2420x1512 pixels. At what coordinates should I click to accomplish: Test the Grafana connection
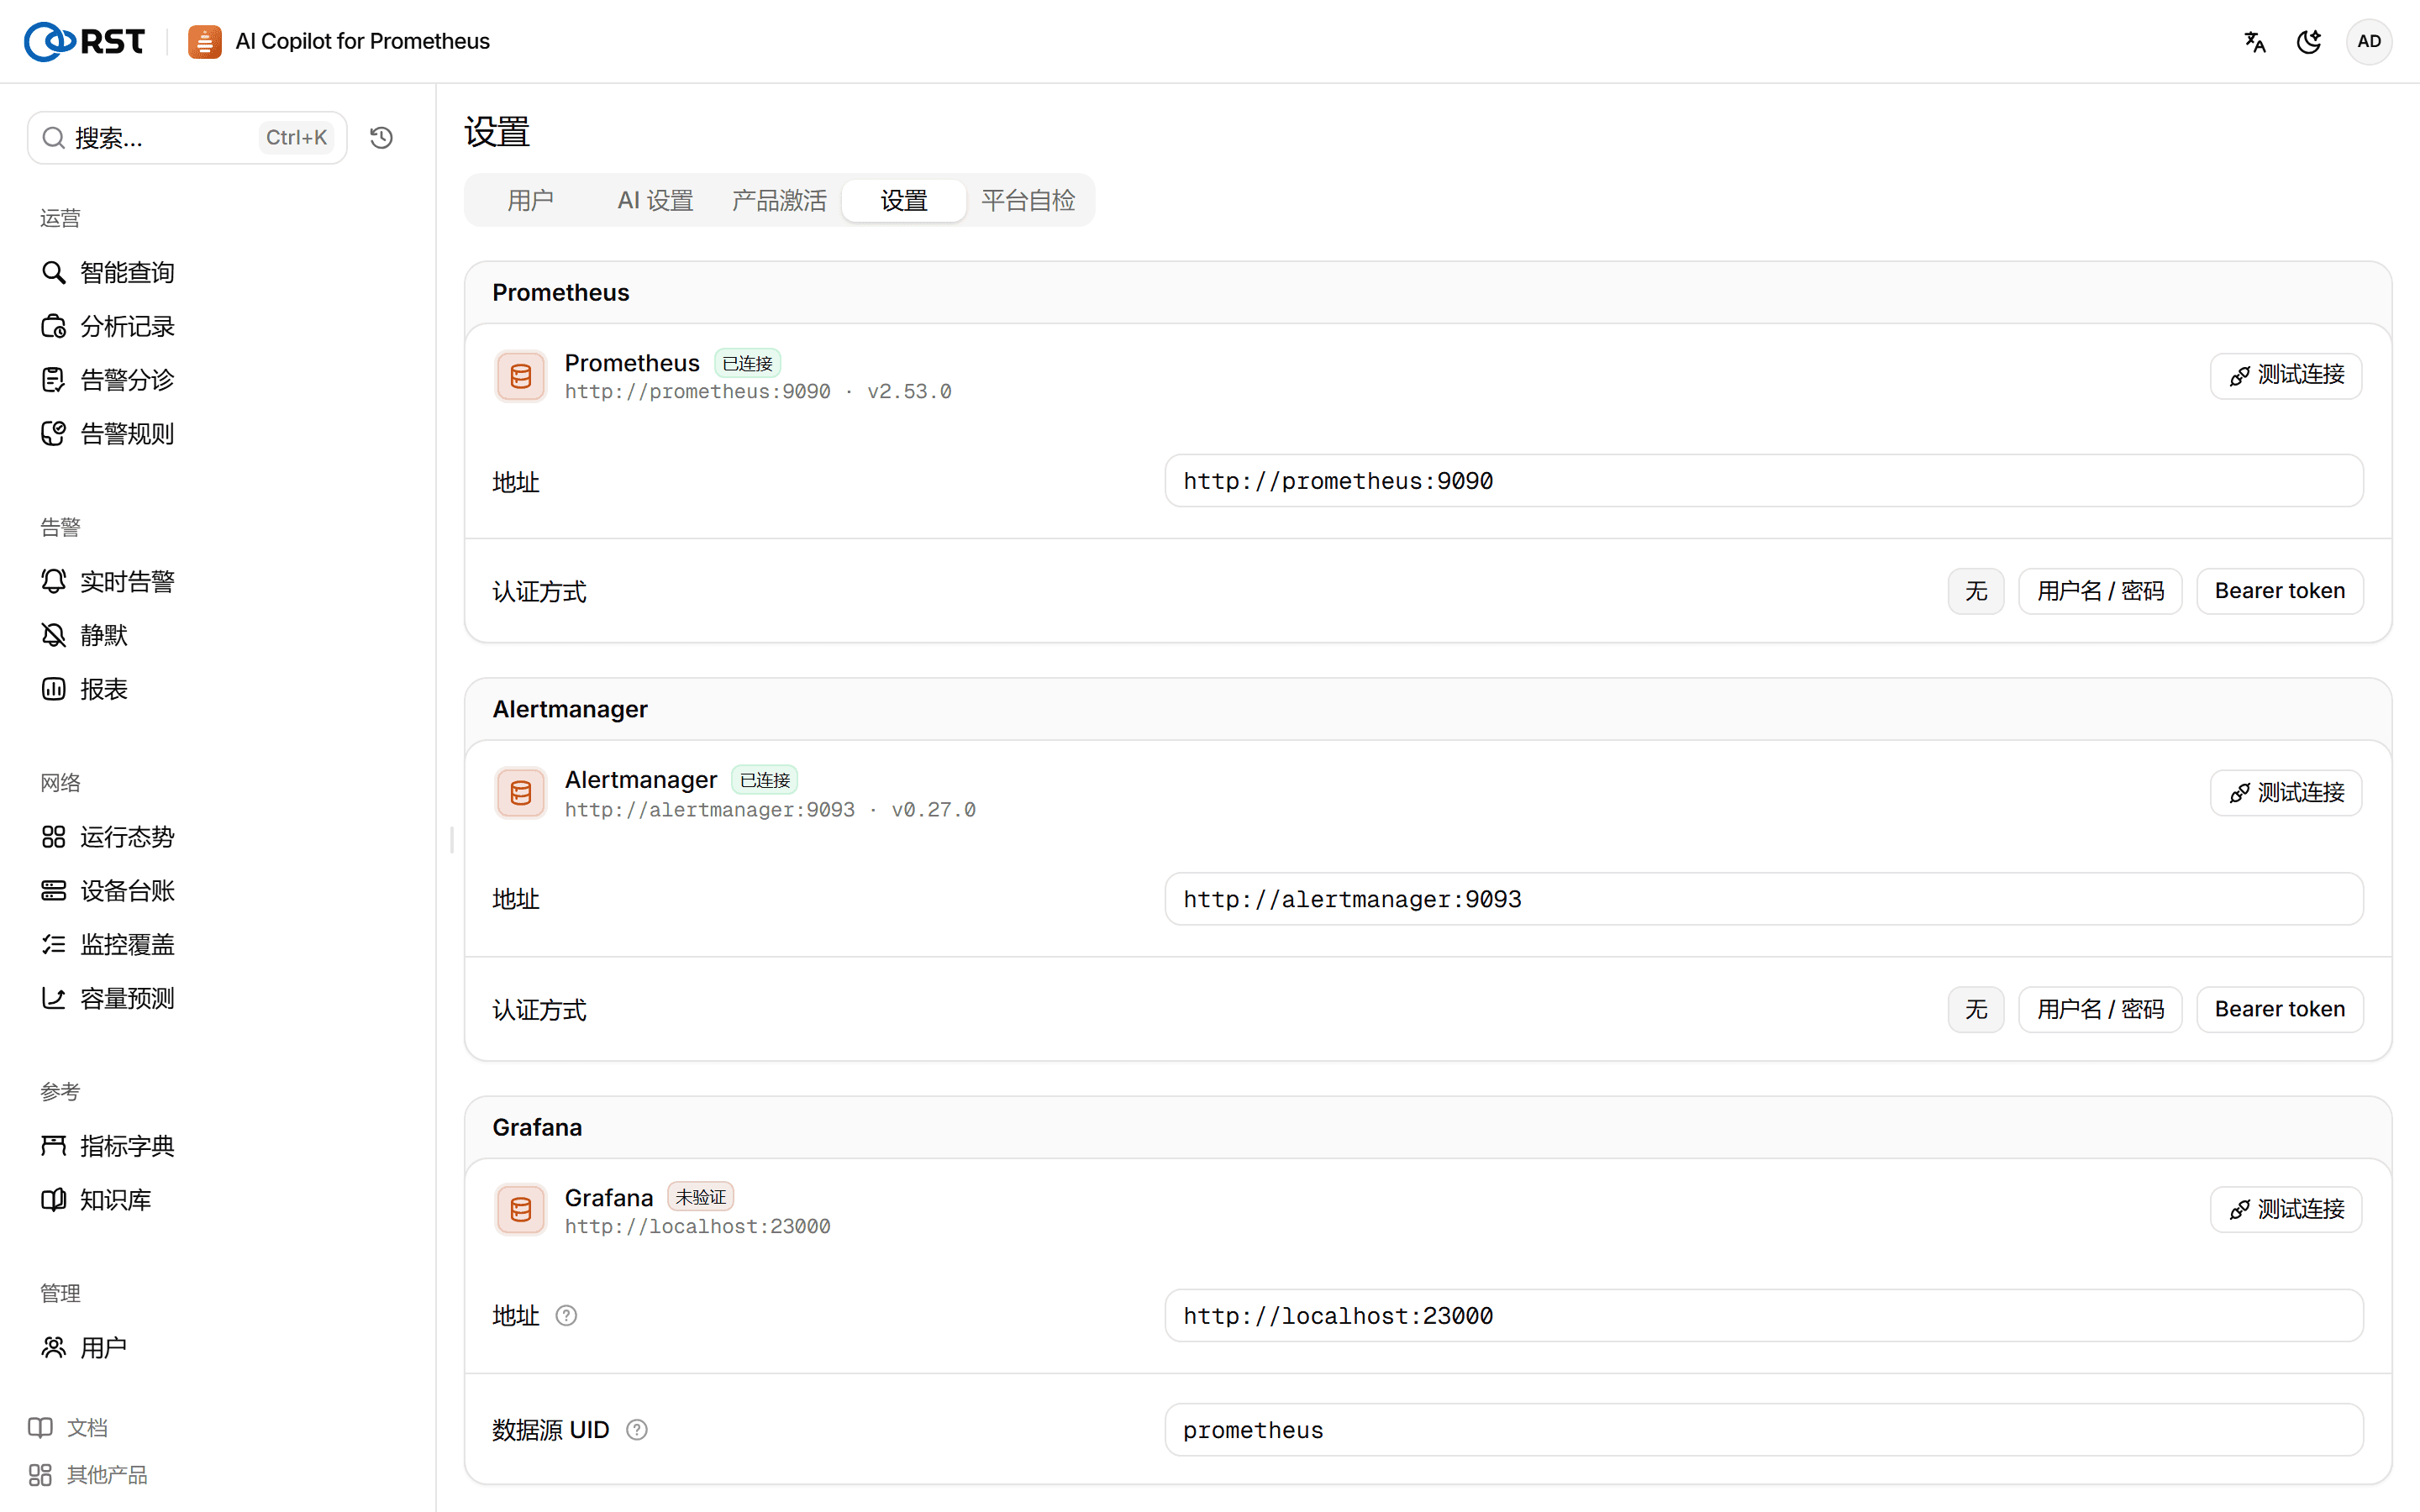[x=2286, y=1210]
